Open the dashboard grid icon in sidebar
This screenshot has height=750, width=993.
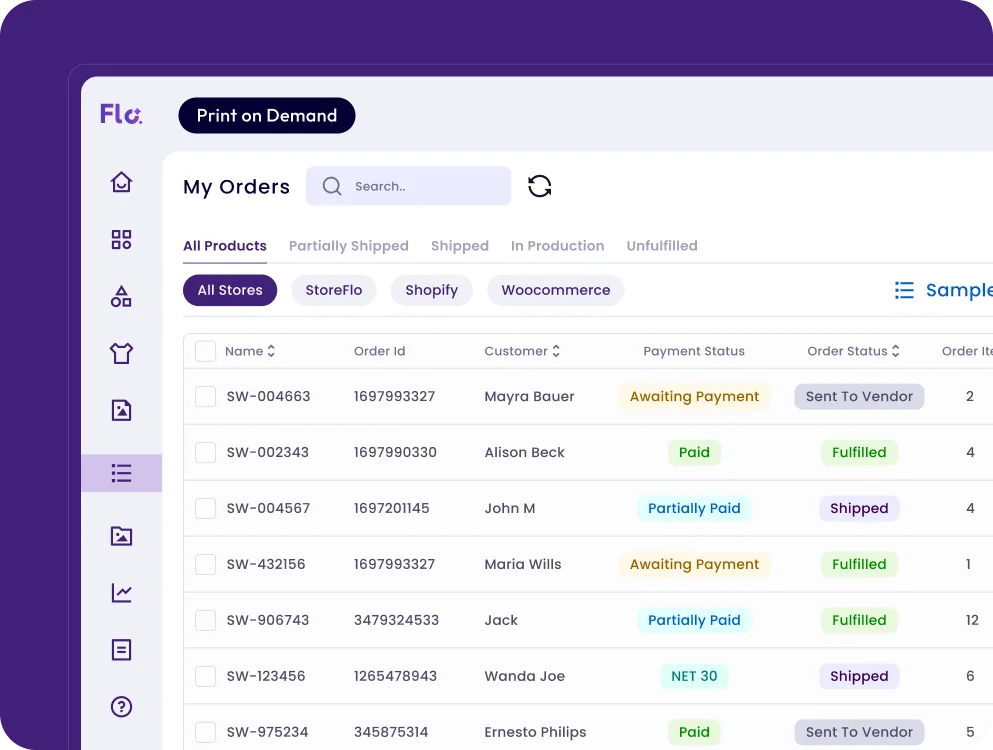coord(121,239)
